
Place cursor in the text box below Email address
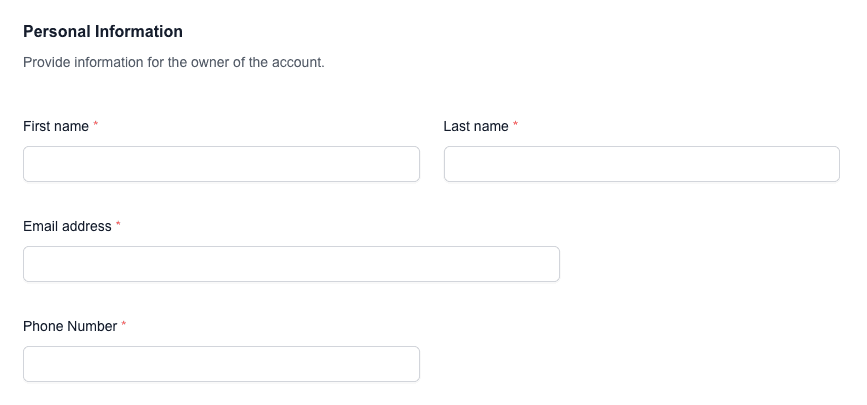coord(291,264)
